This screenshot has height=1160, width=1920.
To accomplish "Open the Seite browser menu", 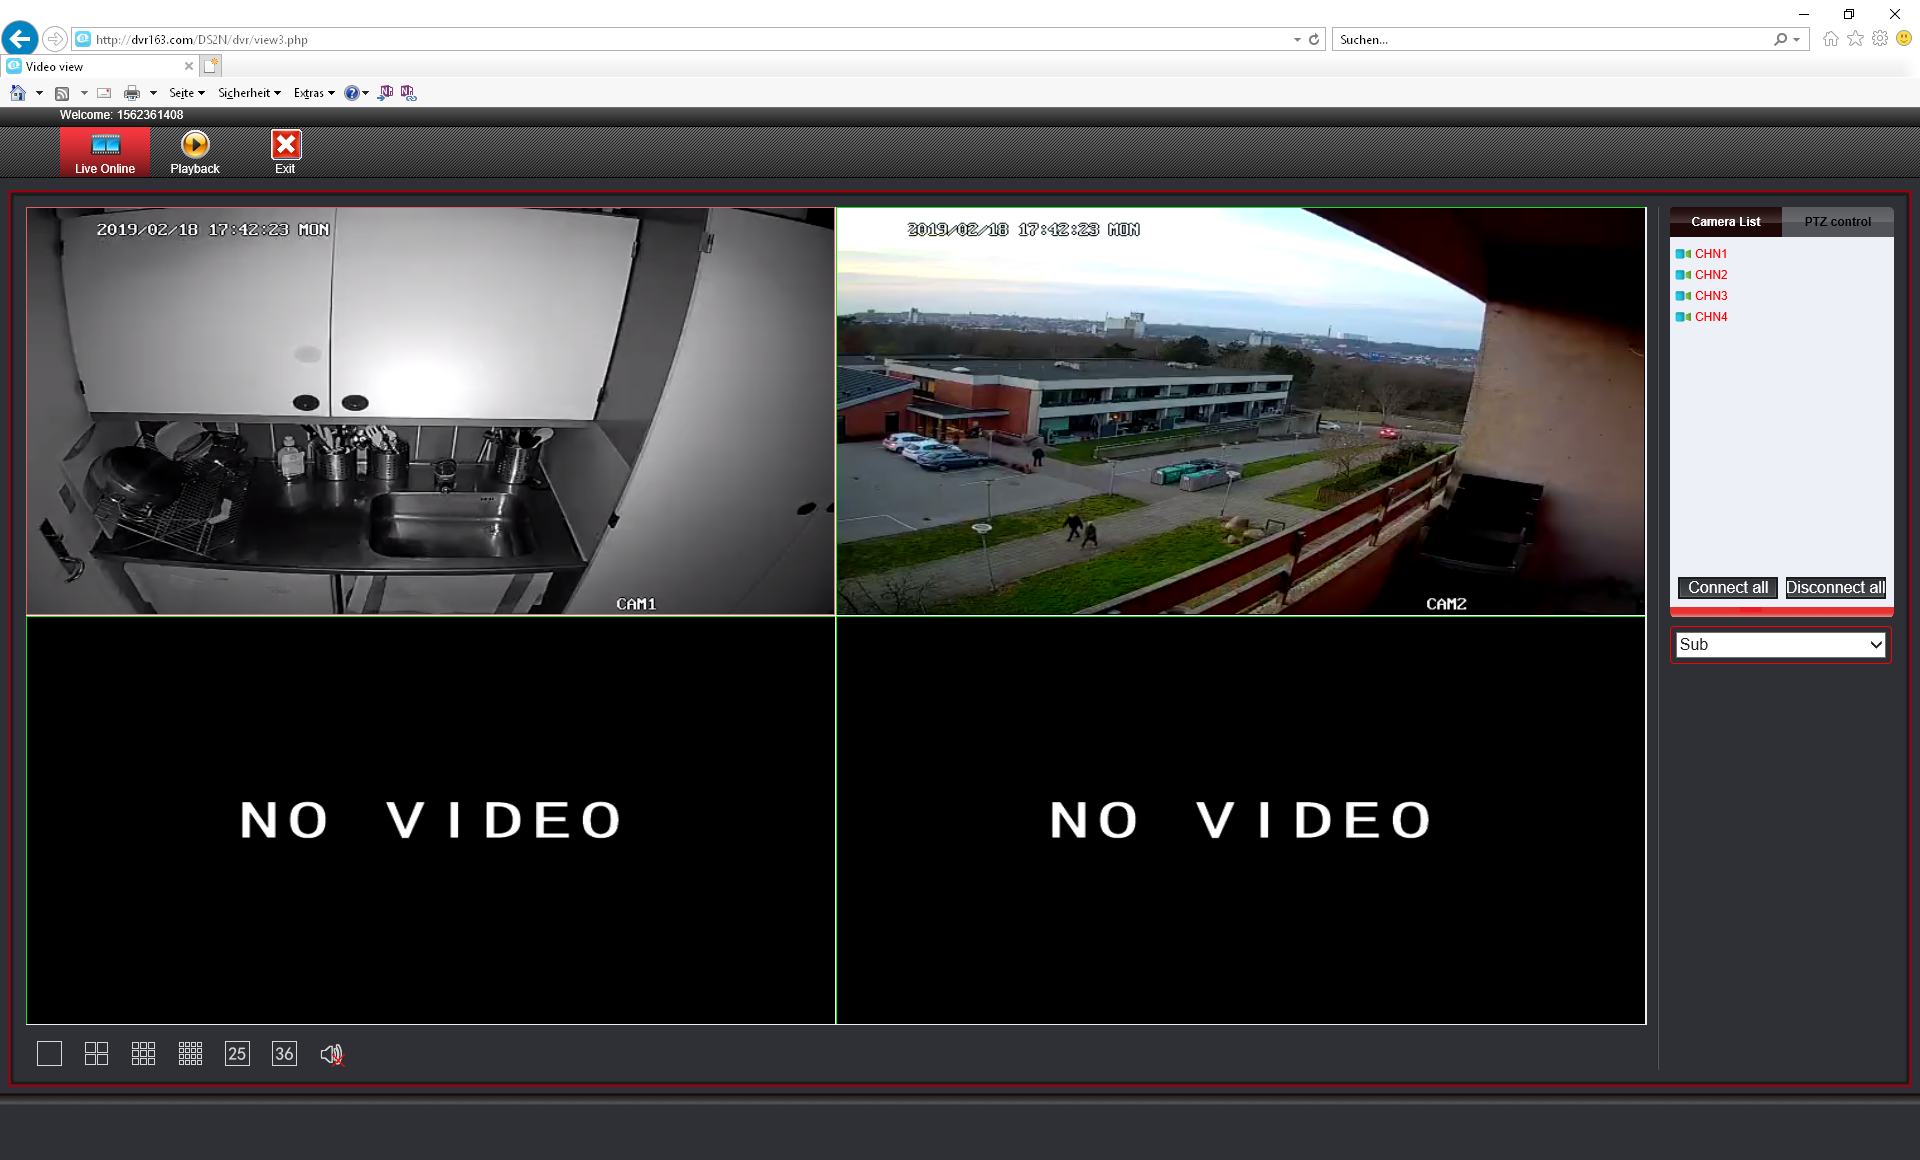I will pyautogui.click(x=186, y=93).
